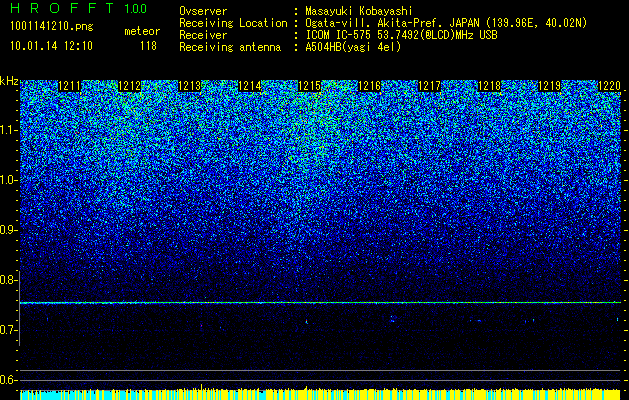Image resolution: width=629 pixels, height=400 pixels.
Task: Select the file name 1001141210.png
Action: tap(52, 27)
